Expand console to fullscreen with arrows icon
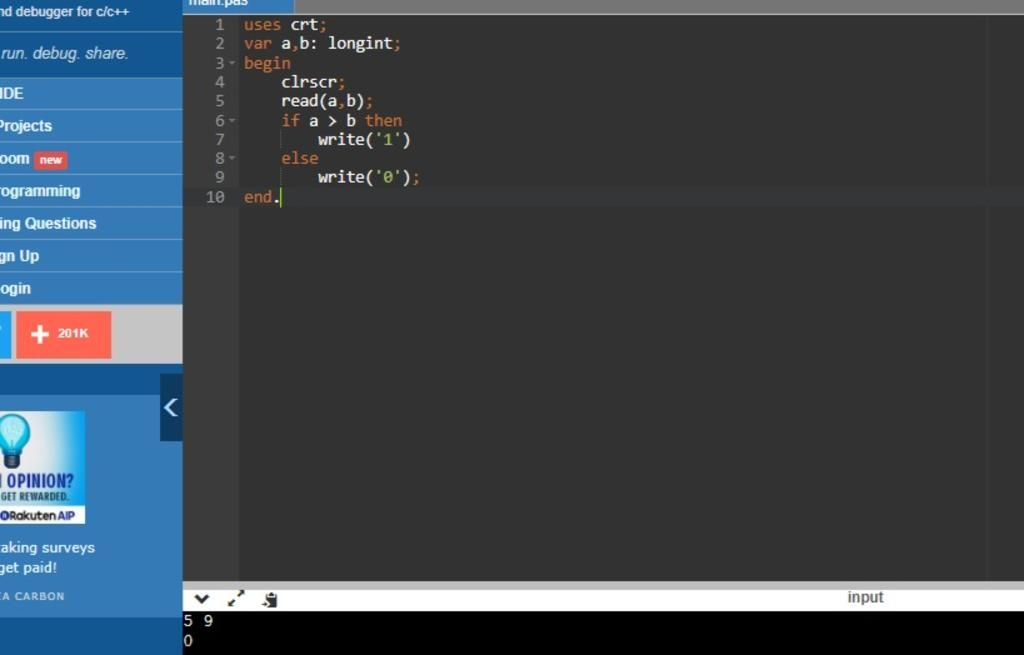Screen dimensions: 1024x655 (x=236, y=599)
